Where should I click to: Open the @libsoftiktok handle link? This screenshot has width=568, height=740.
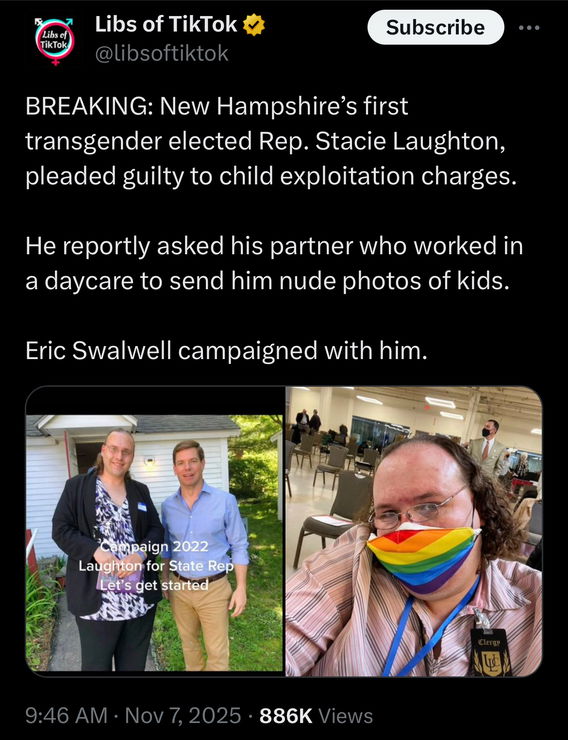tap(162, 53)
